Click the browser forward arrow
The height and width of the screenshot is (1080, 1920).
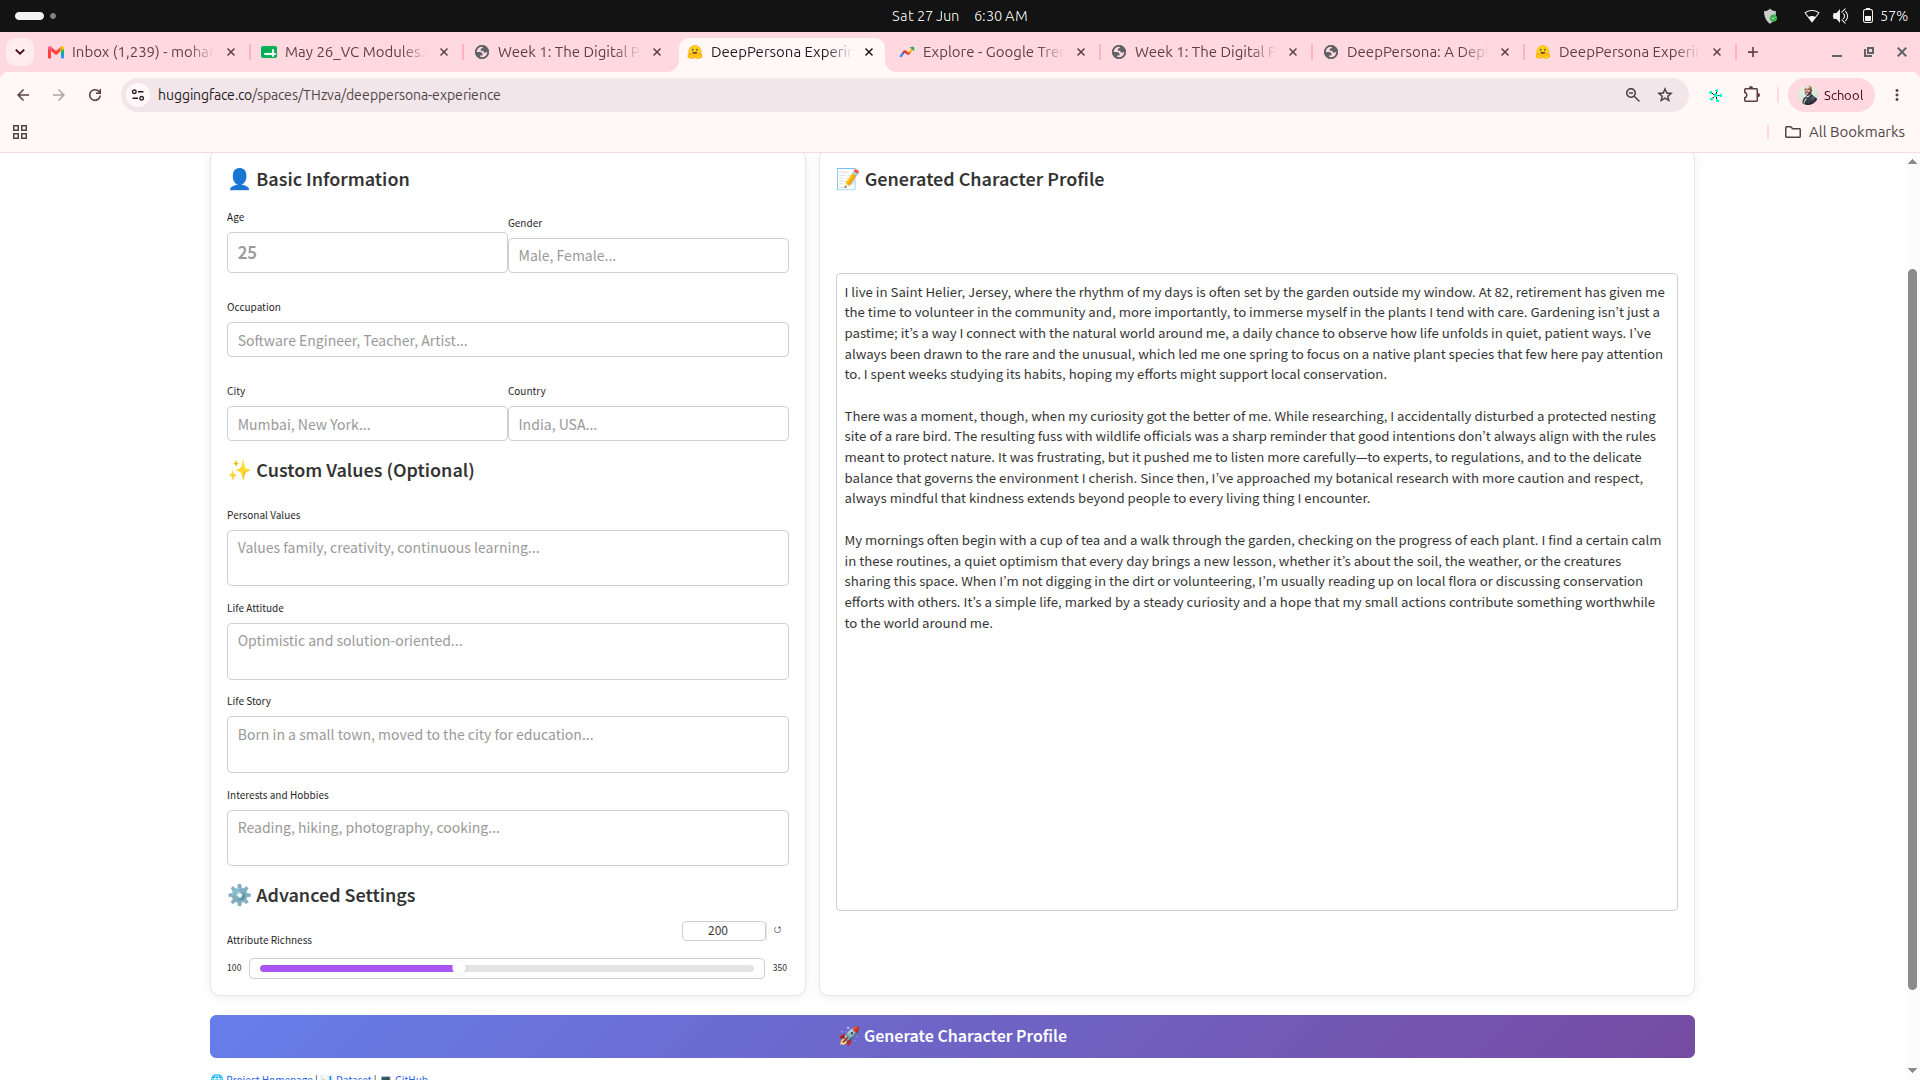coord(59,95)
